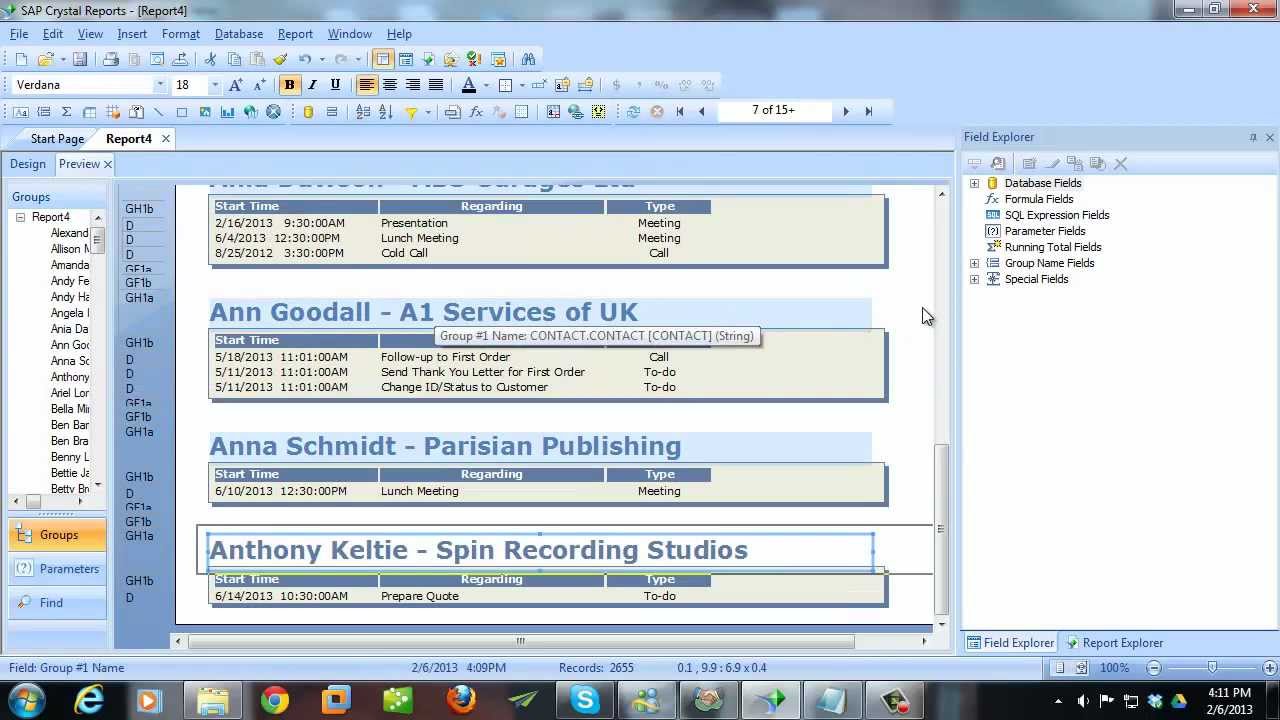Switch to the Design tab
Image resolution: width=1280 pixels, height=720 pixels.
(28, 164)
